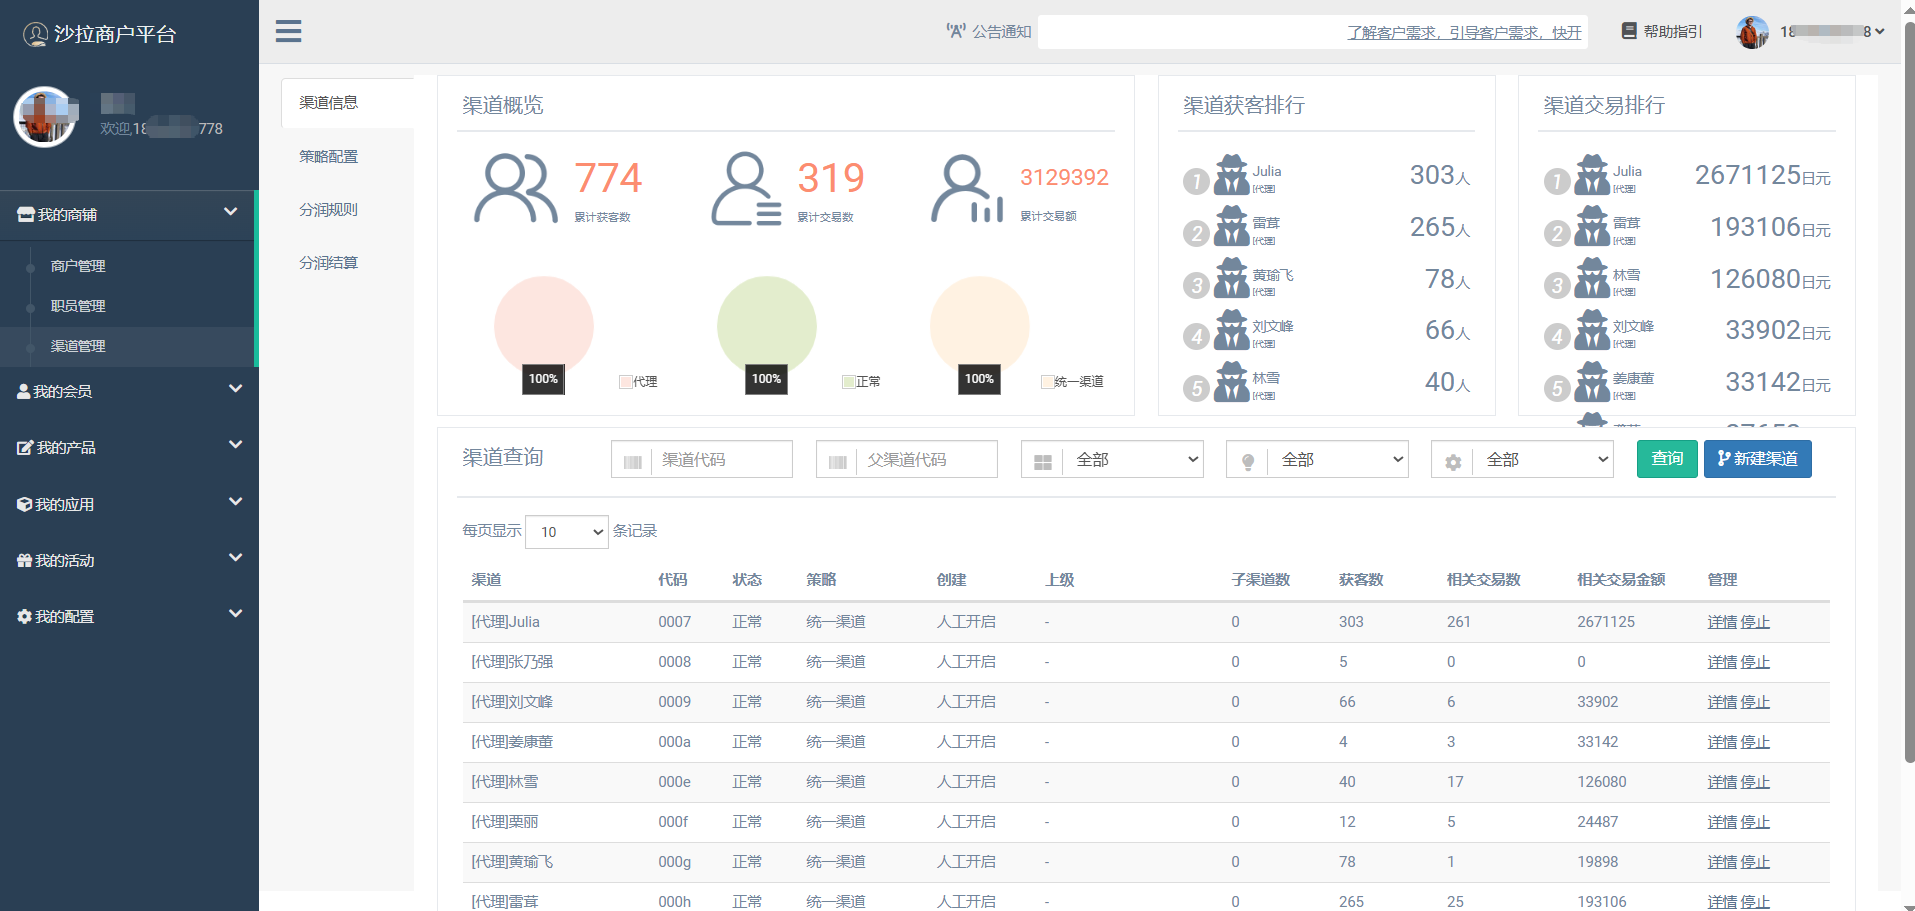Click the sidebar profile avatar
Viewport: 1915px width, 911px height.
pos(45,116)
